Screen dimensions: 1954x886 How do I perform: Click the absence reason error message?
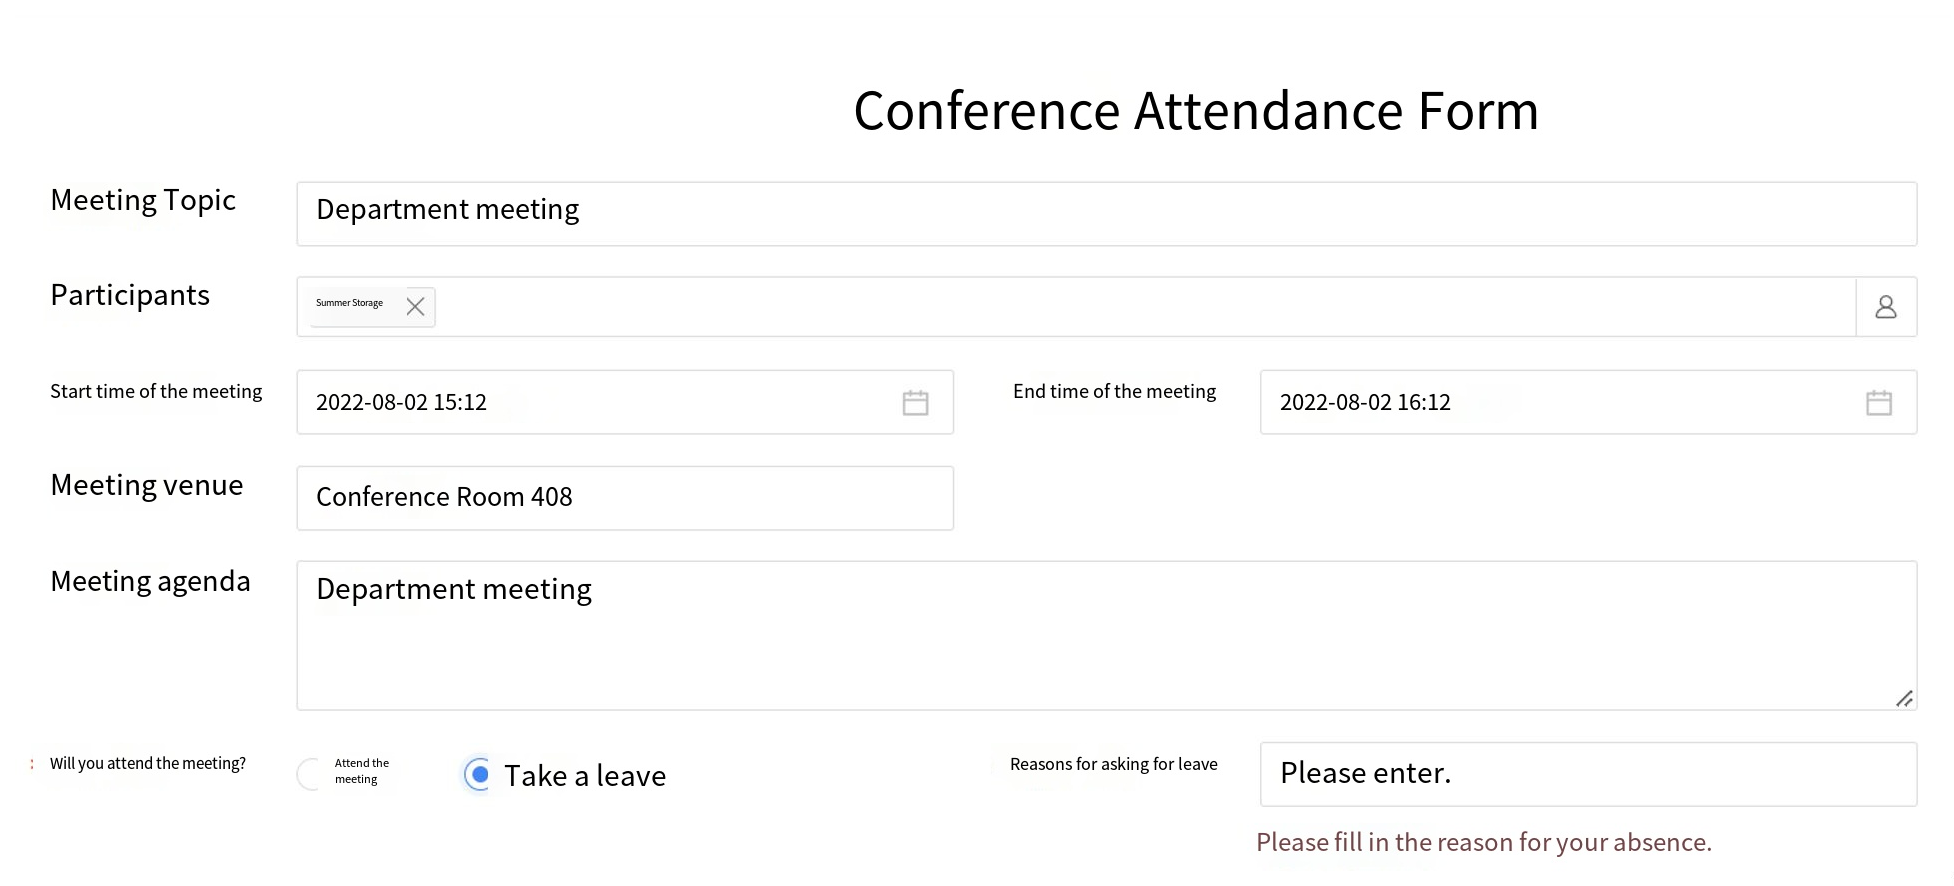pyautogui.click(x=1483, y=843)
